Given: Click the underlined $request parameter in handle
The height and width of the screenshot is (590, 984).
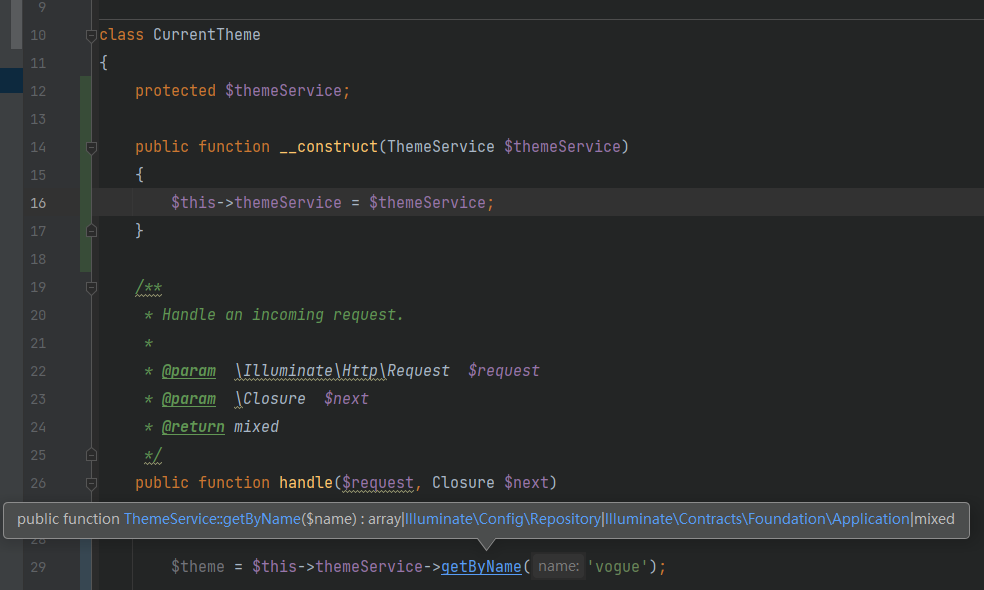Looking at the screenshot, I should click(378, 483).
